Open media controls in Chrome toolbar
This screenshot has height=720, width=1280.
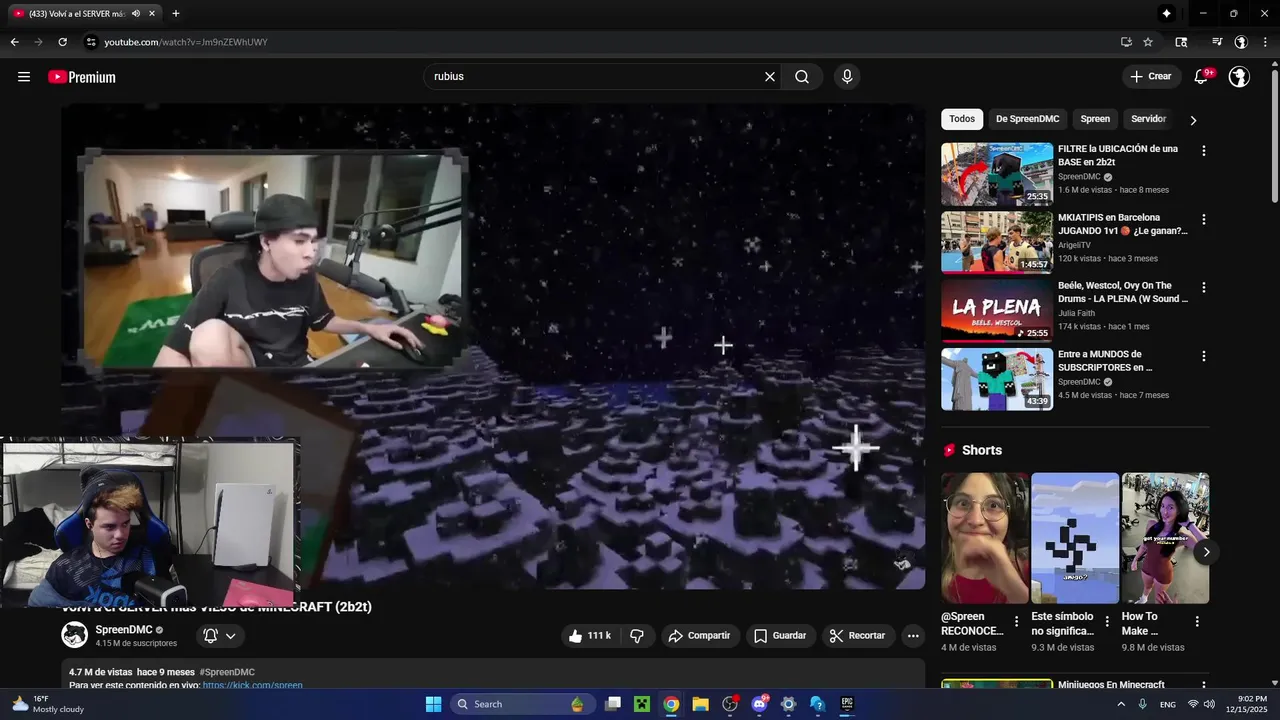1217,42
